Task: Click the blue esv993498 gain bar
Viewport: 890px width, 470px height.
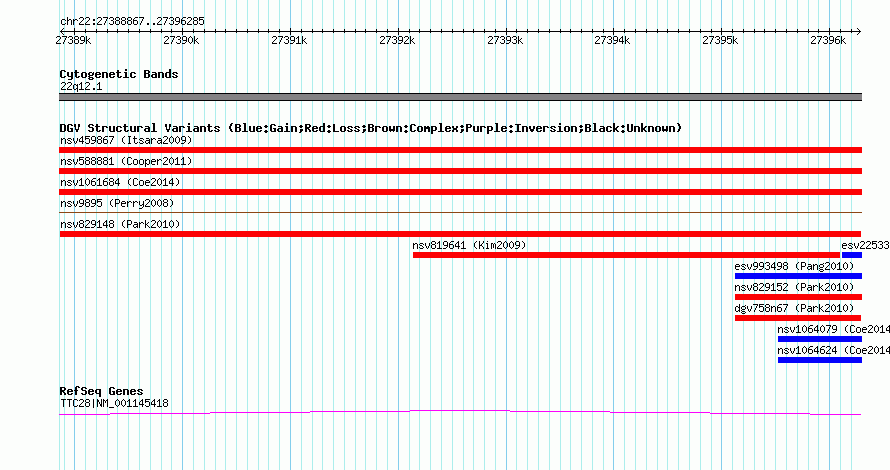Action: point(798,276)
